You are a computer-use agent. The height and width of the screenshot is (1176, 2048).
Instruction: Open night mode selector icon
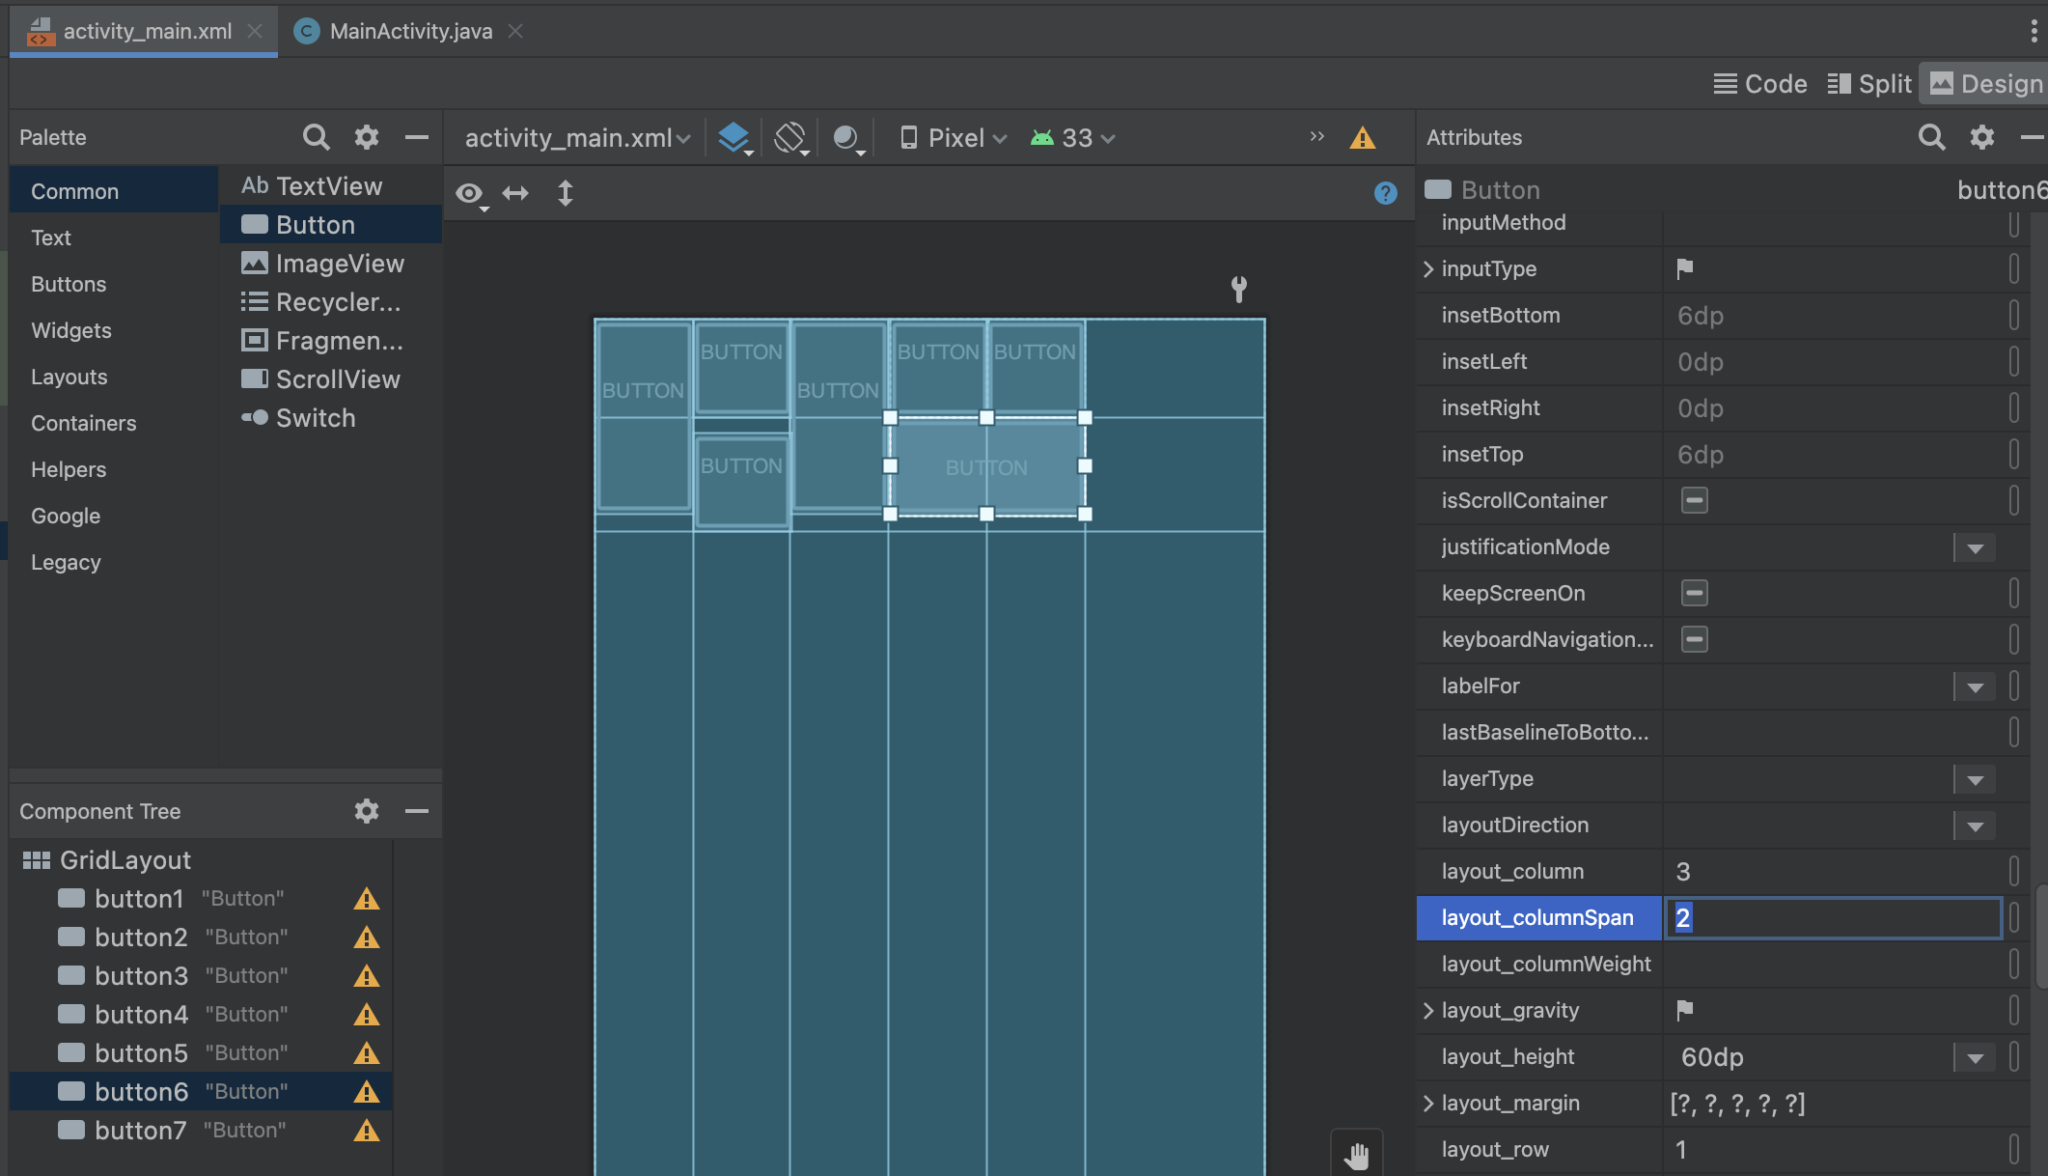coord(847,138)
